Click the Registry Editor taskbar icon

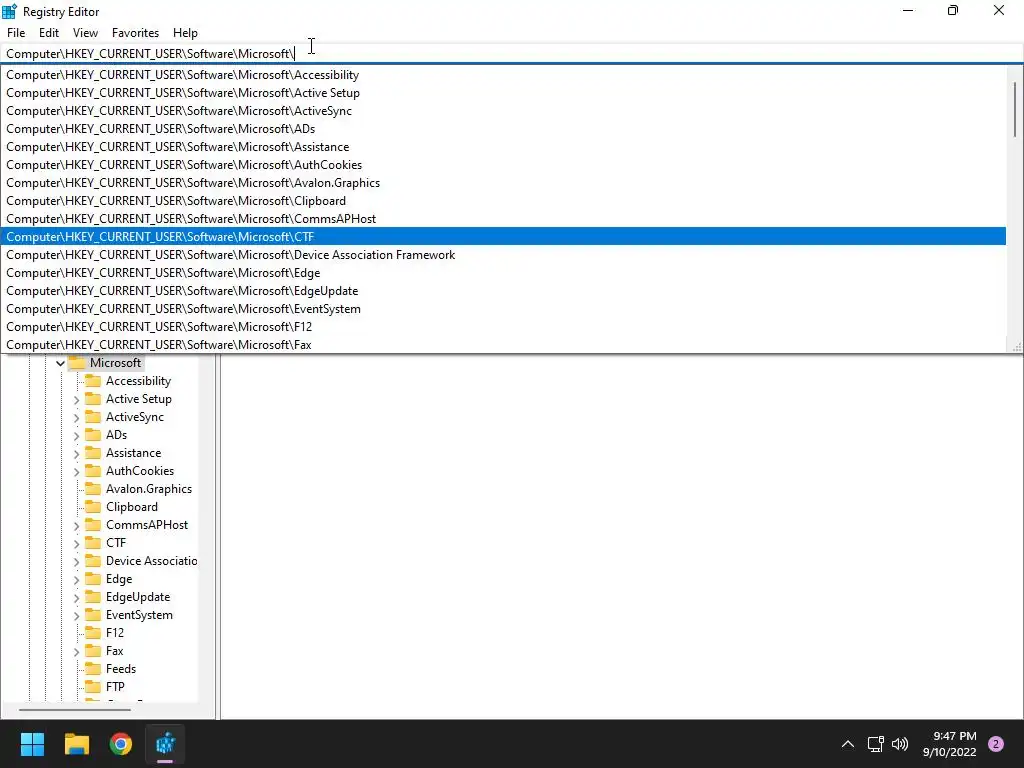(165, 744)
